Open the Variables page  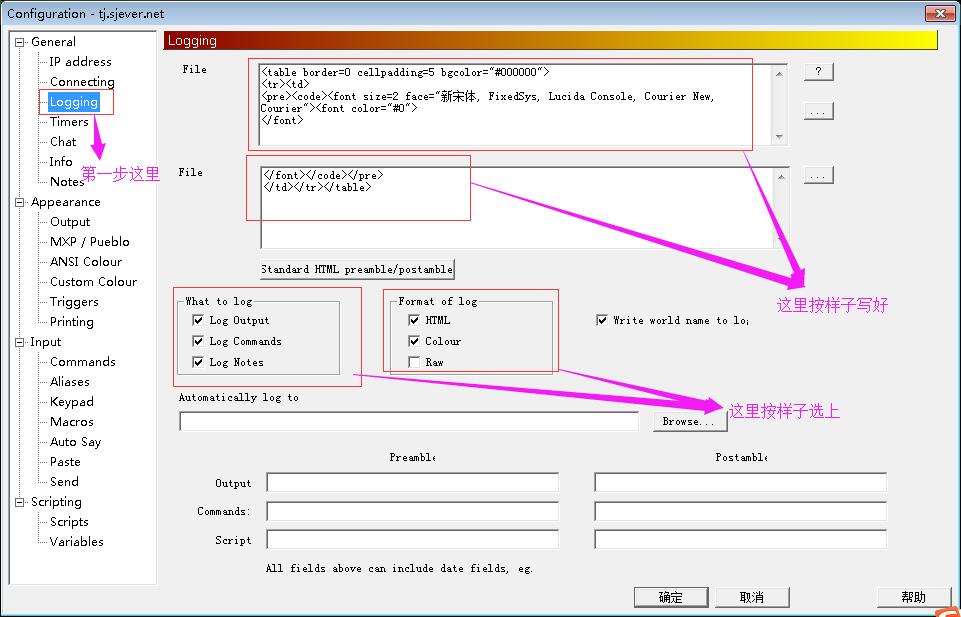tap(77, 542)
